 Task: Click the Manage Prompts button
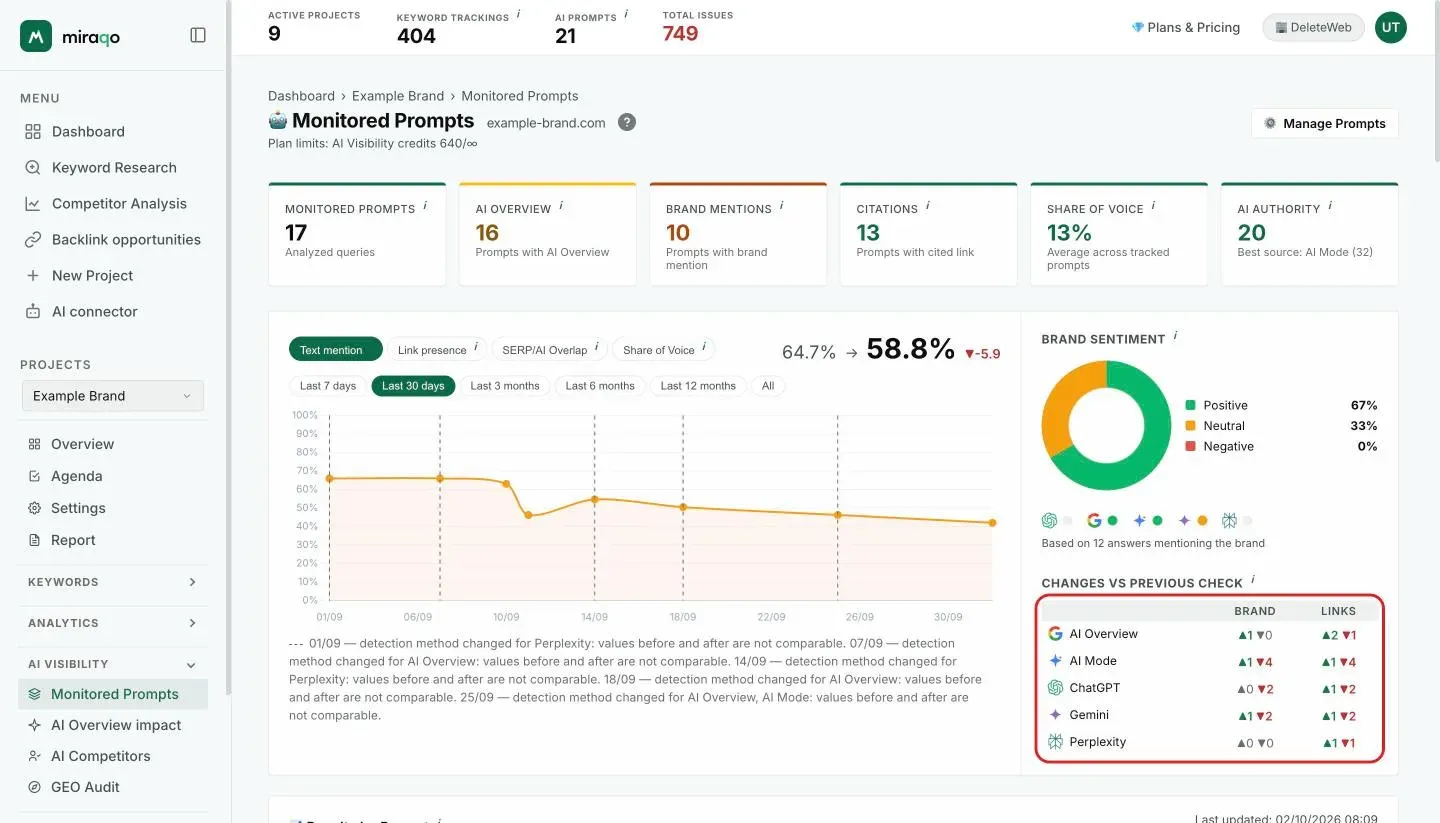click(1324, 123)
